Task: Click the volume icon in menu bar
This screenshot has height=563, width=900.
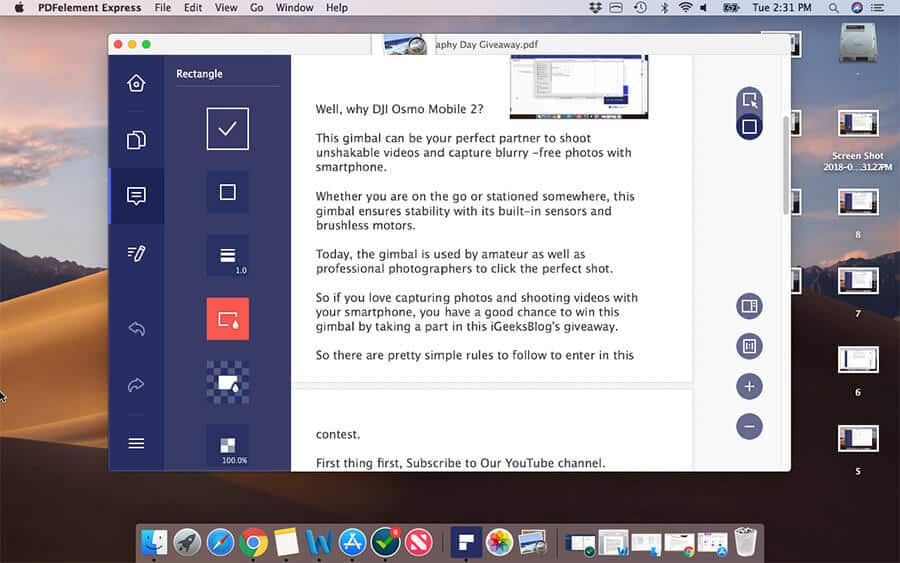Action: [x=704, y=7]
